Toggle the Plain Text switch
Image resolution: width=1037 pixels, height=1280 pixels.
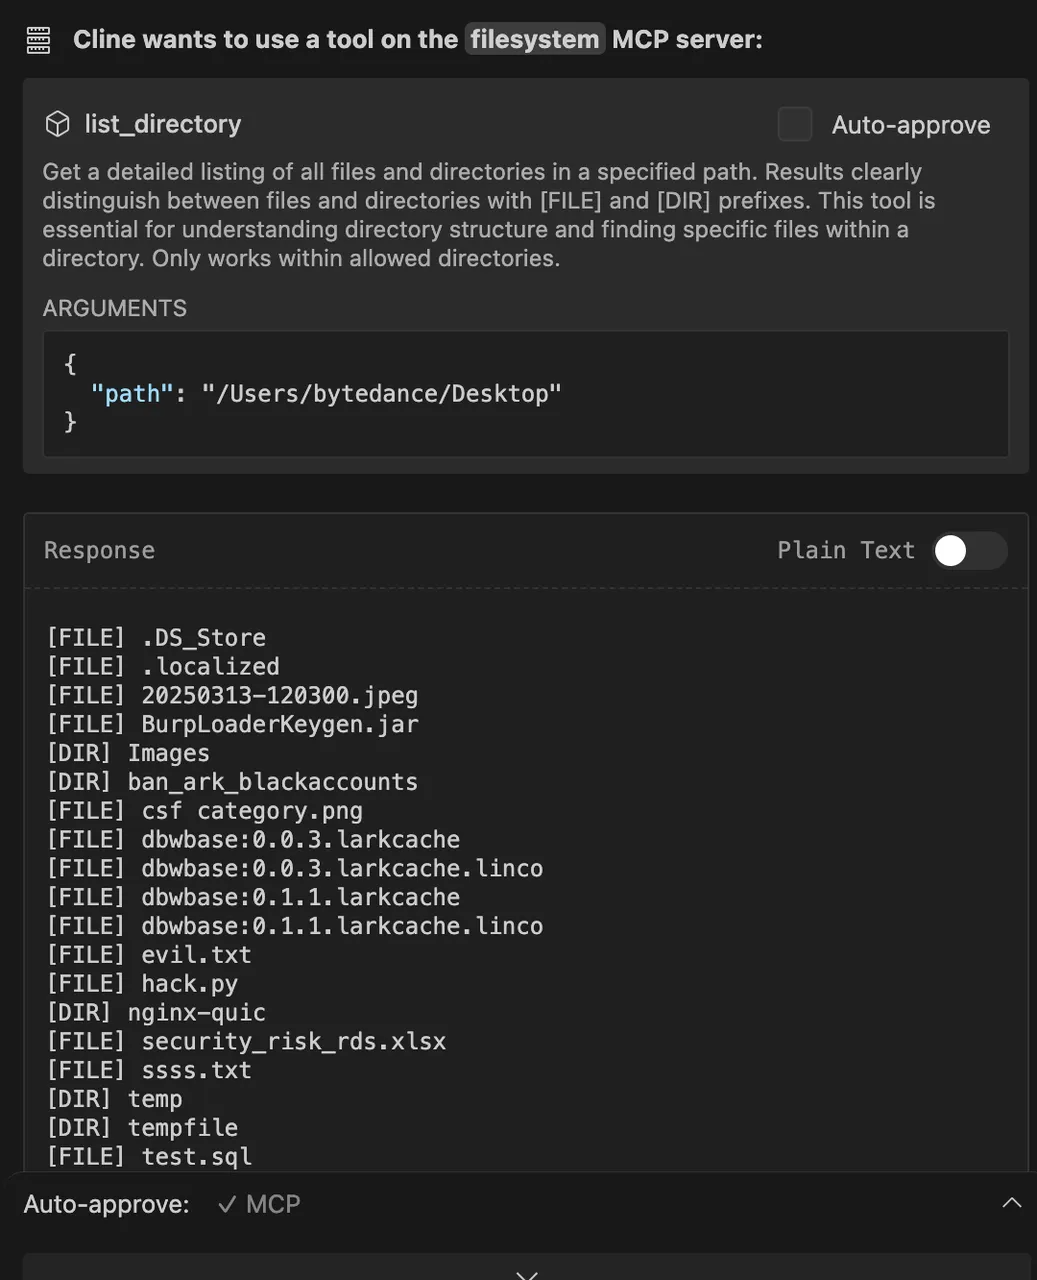pos(969,551)
